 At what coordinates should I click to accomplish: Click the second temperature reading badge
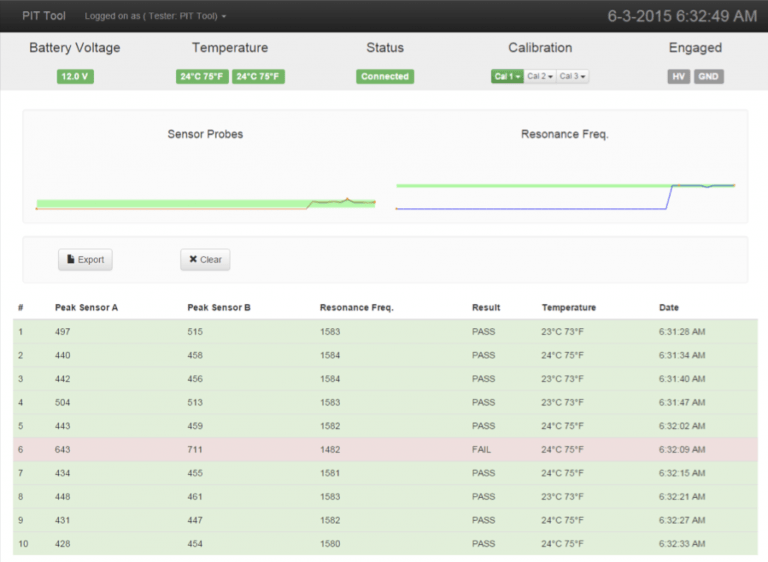click(x=258, y=77)
